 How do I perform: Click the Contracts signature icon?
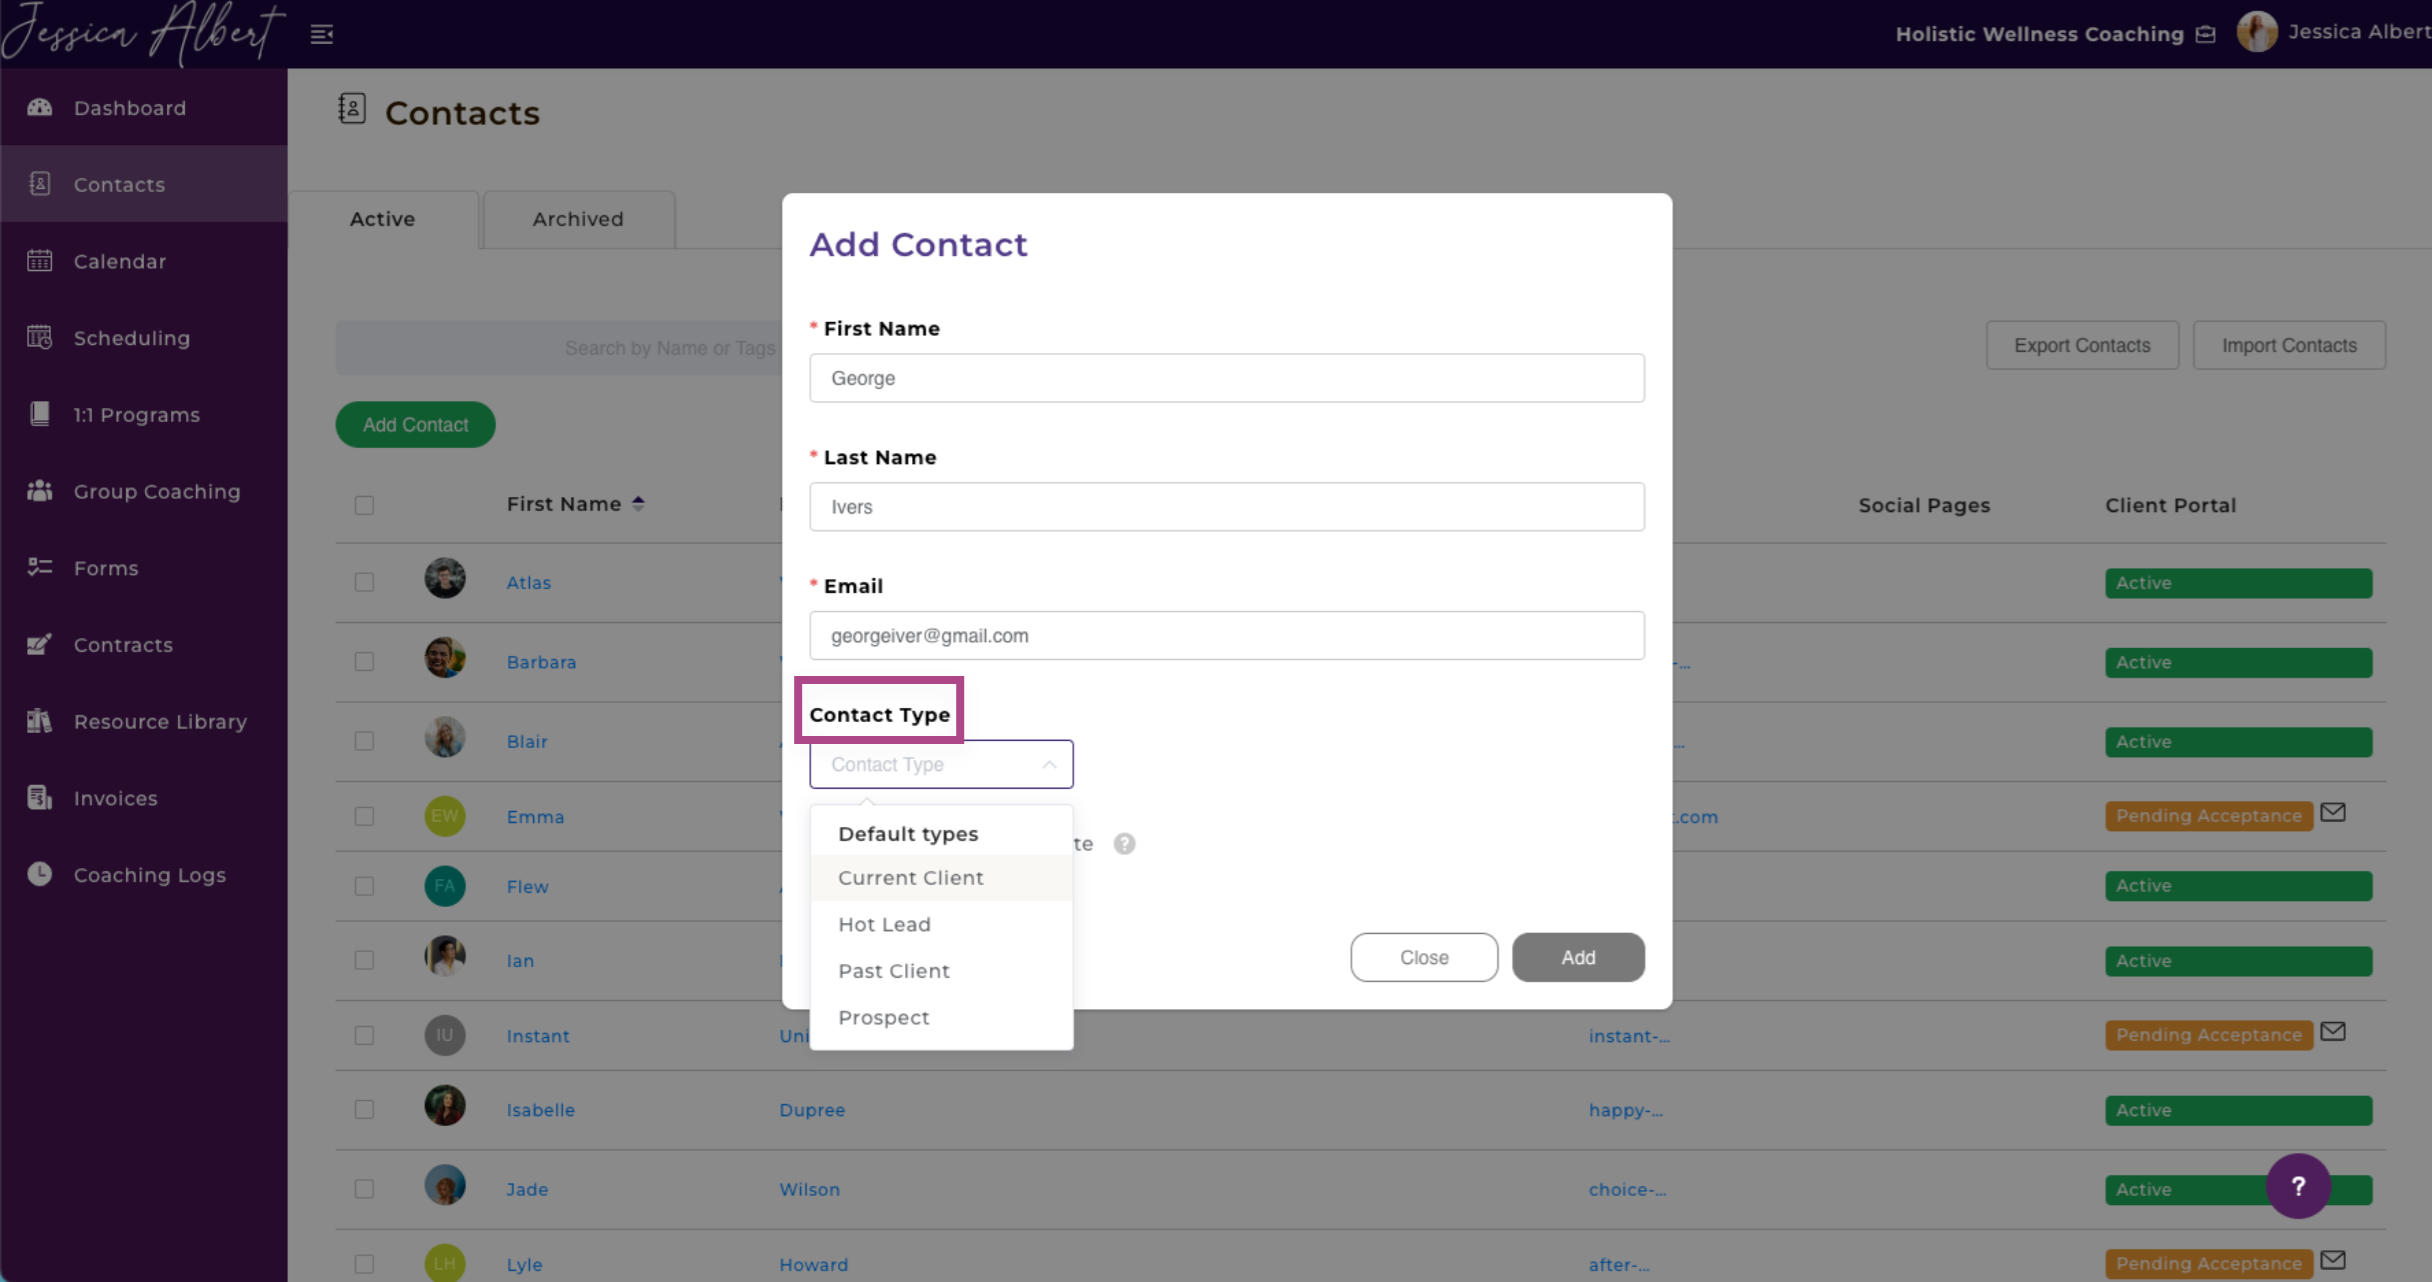tap(40, 645)
